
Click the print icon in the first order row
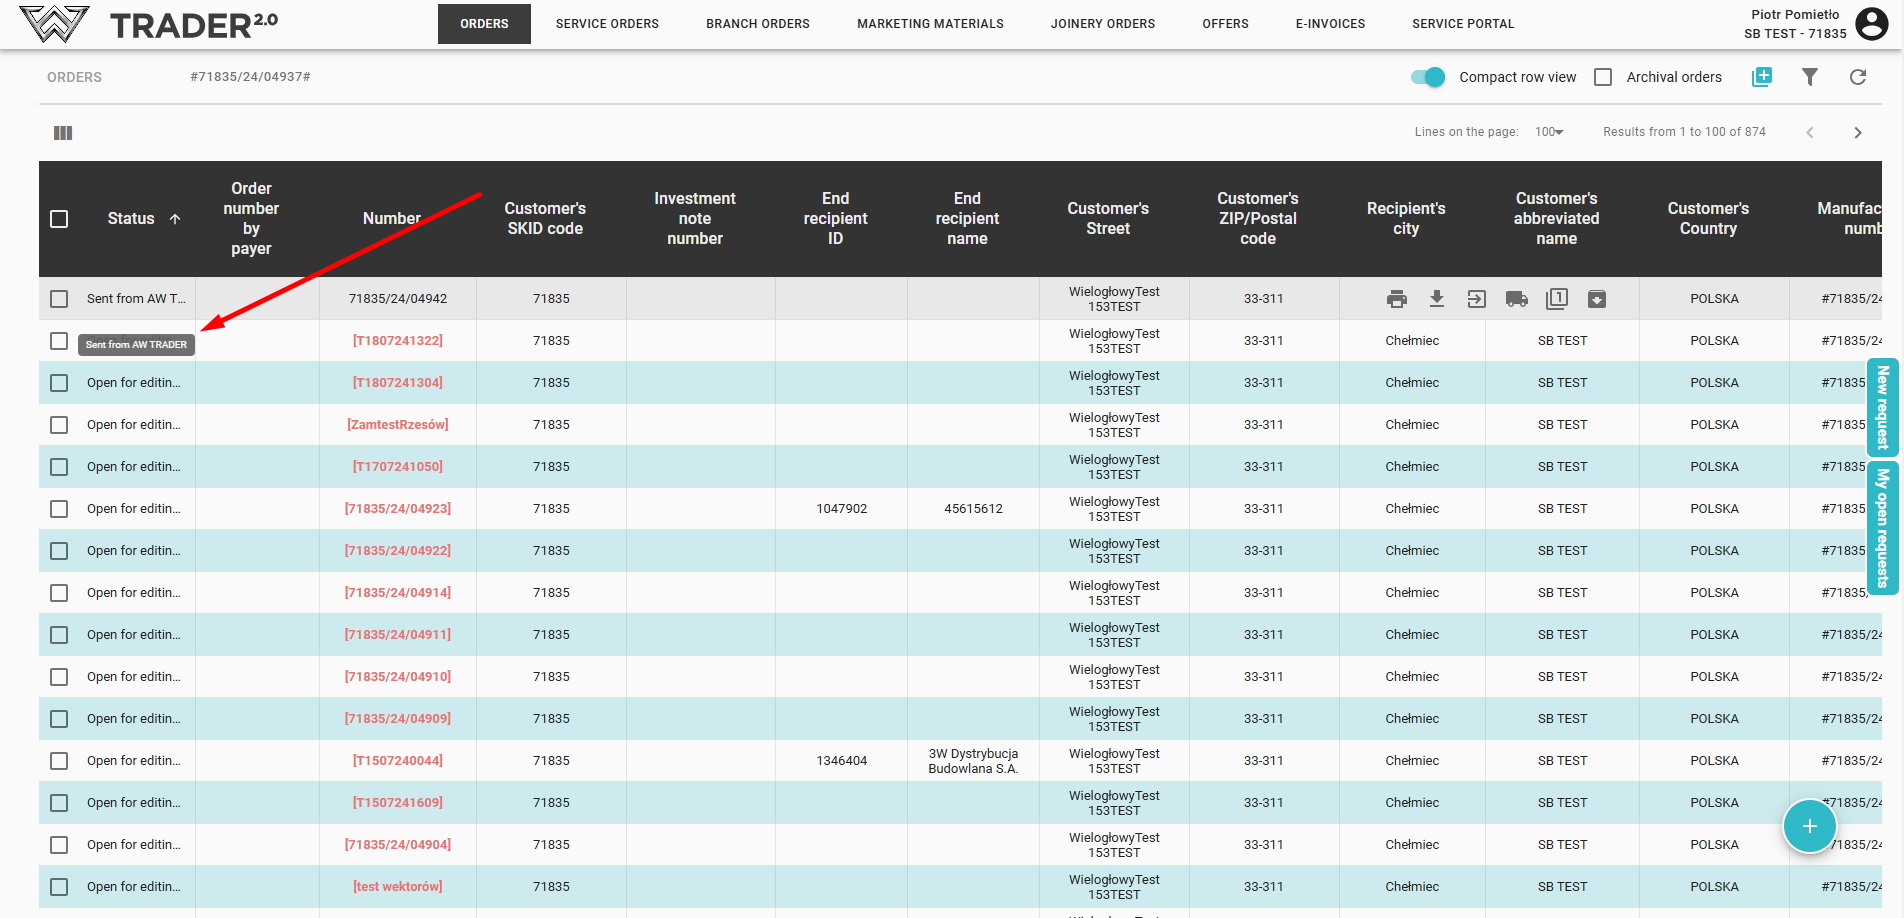[x=1397, y=299]
